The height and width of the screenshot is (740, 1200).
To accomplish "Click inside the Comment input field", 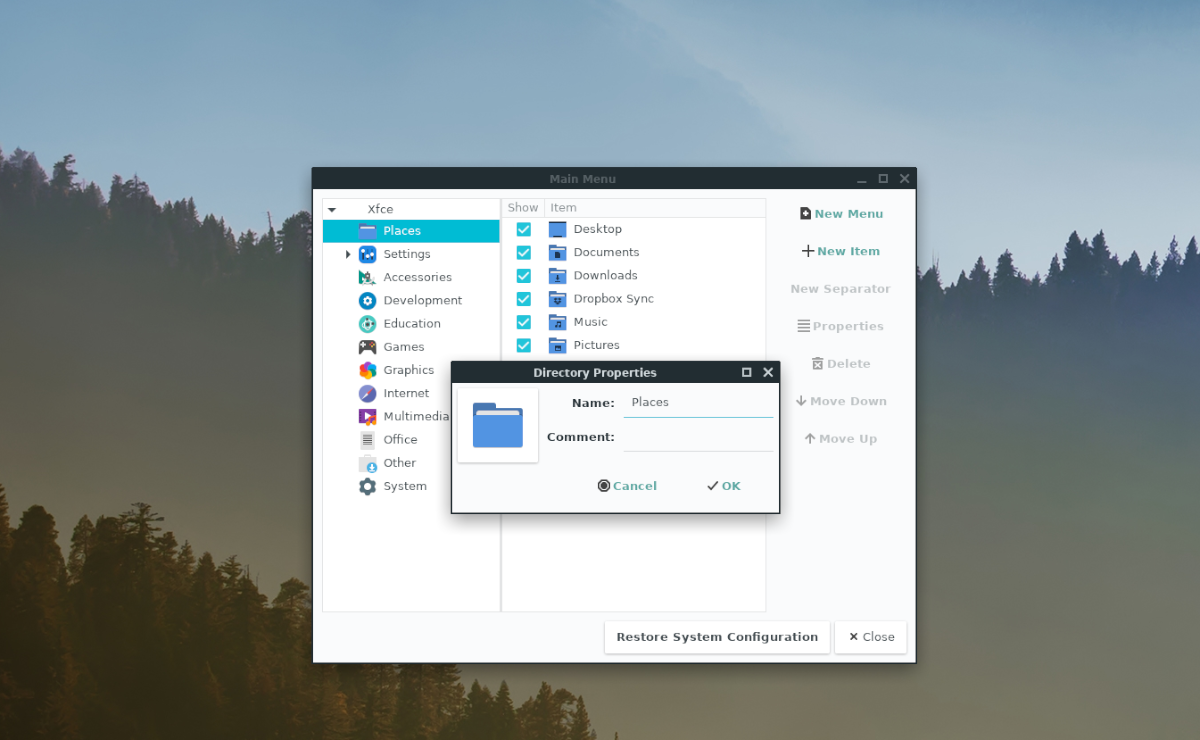I will (697, 436).
